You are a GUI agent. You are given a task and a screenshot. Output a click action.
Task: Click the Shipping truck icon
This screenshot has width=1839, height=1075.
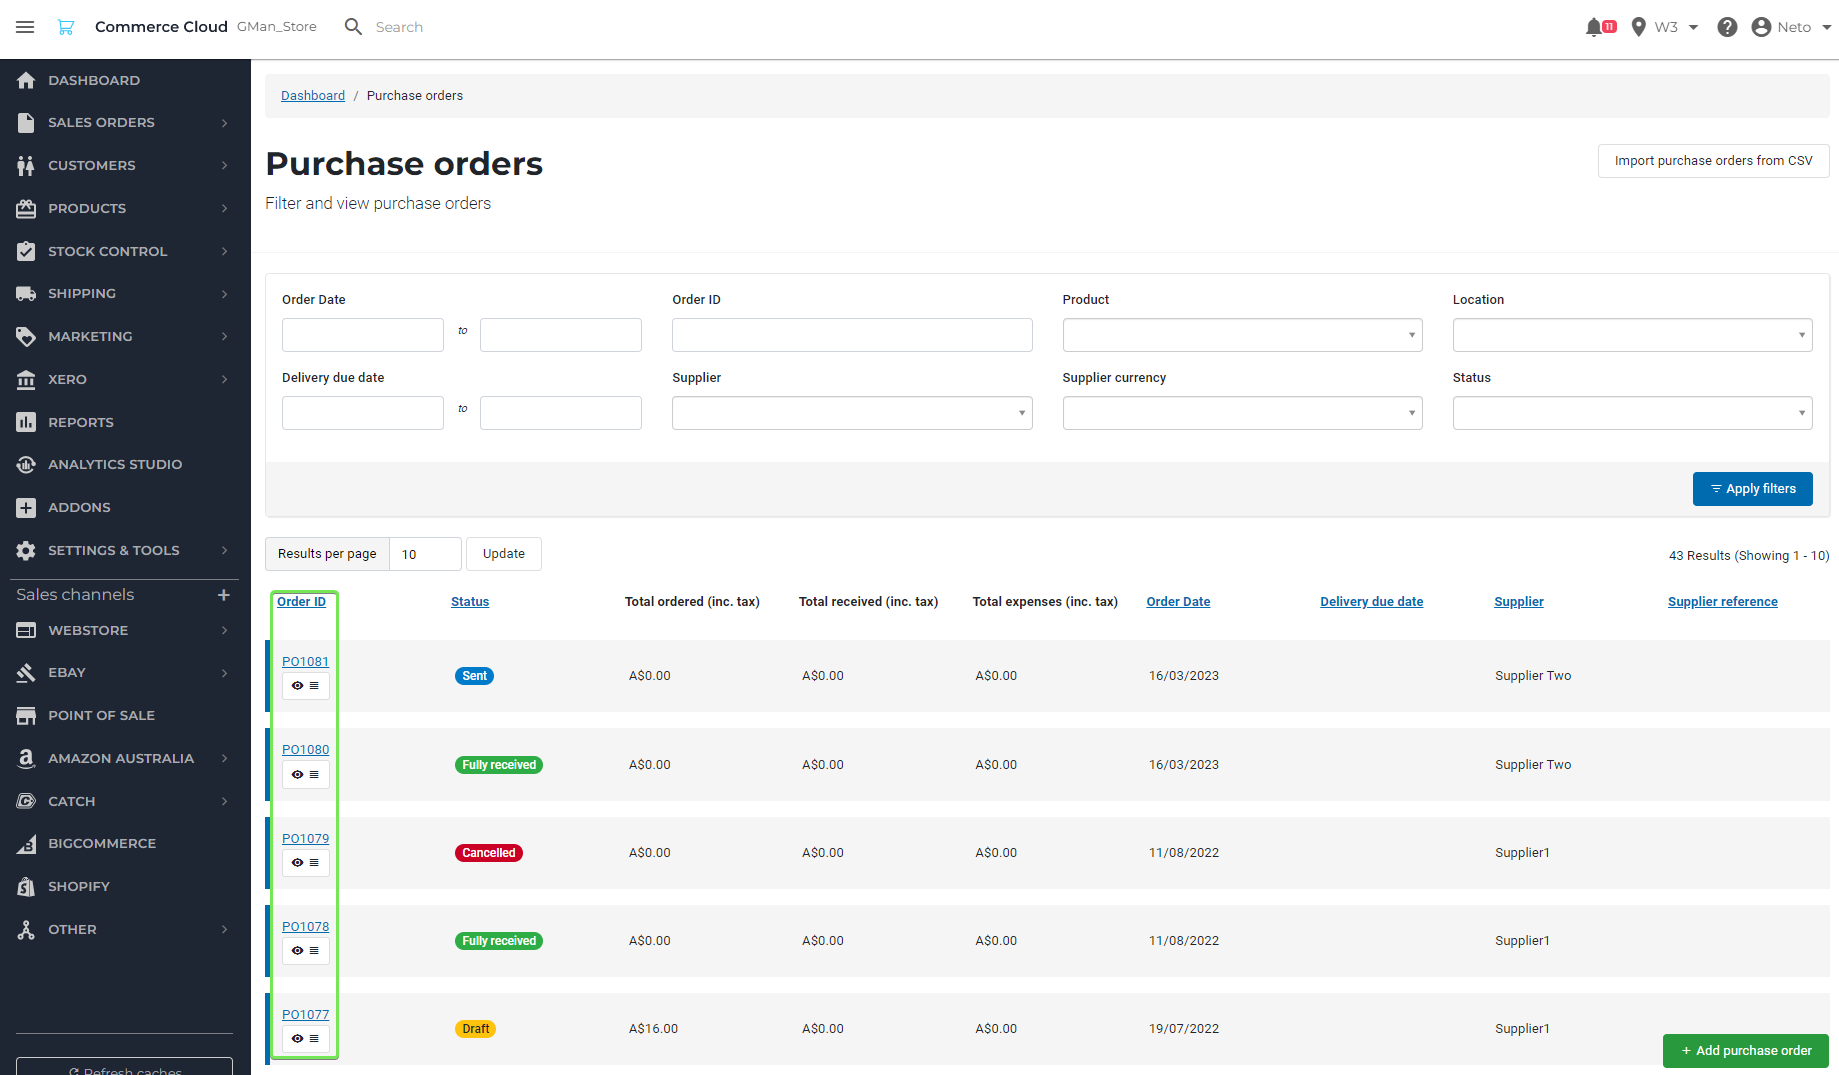(x=26, y=293)
